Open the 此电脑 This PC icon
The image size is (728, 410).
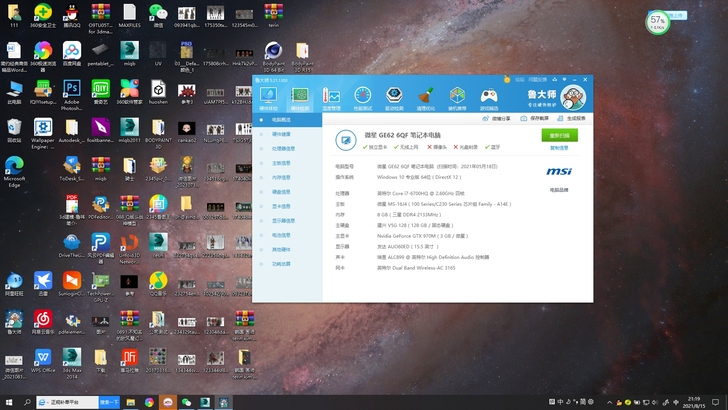point(14,92)
